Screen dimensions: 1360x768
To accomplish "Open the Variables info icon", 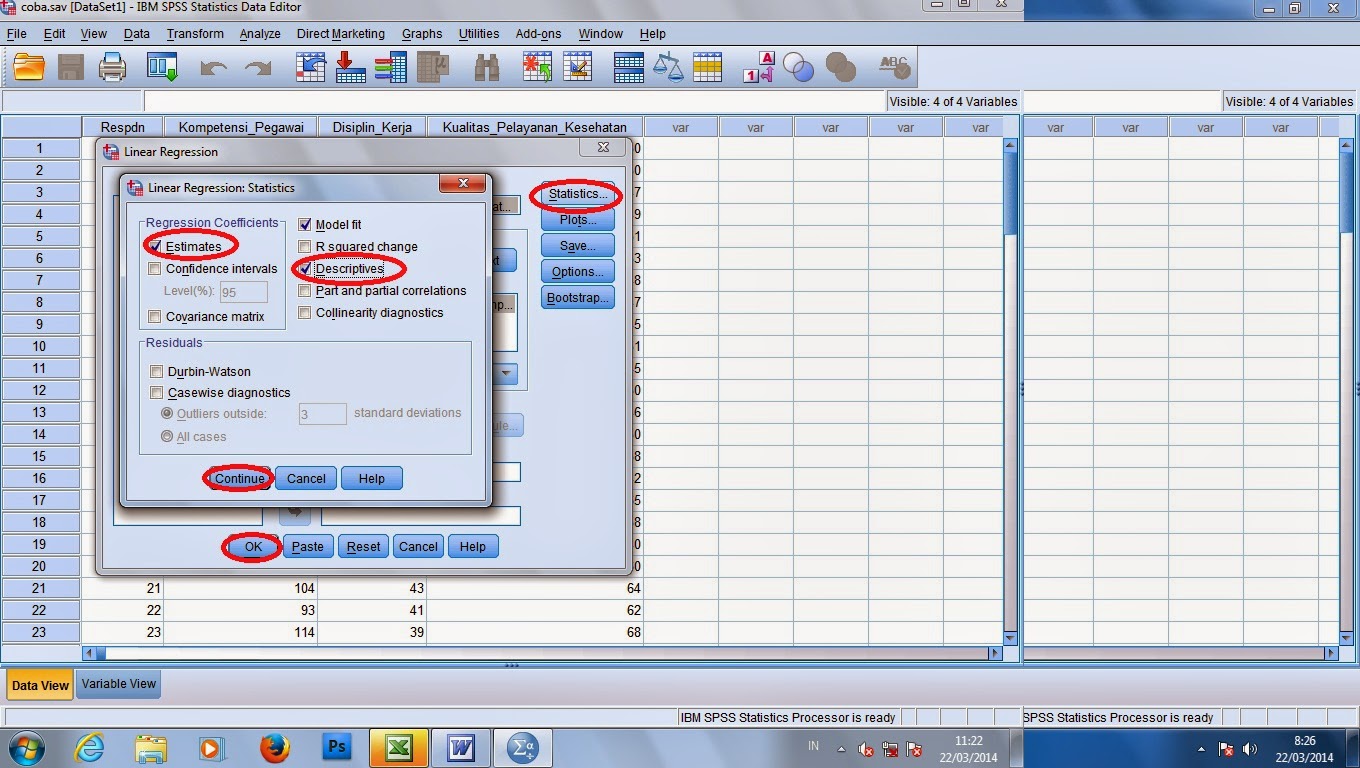I will 390,68.
